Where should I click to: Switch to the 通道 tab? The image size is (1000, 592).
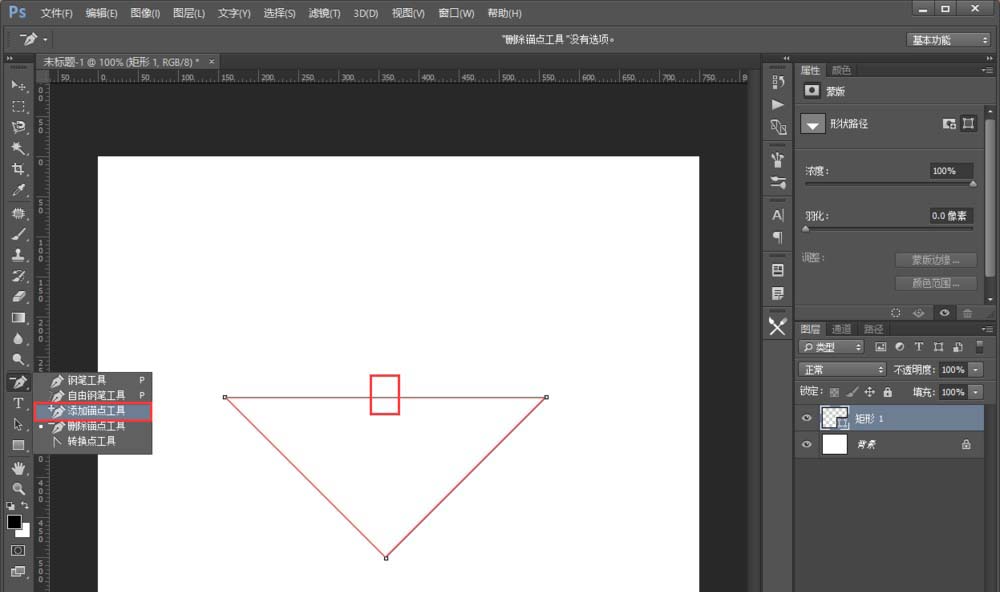point(844,328)
